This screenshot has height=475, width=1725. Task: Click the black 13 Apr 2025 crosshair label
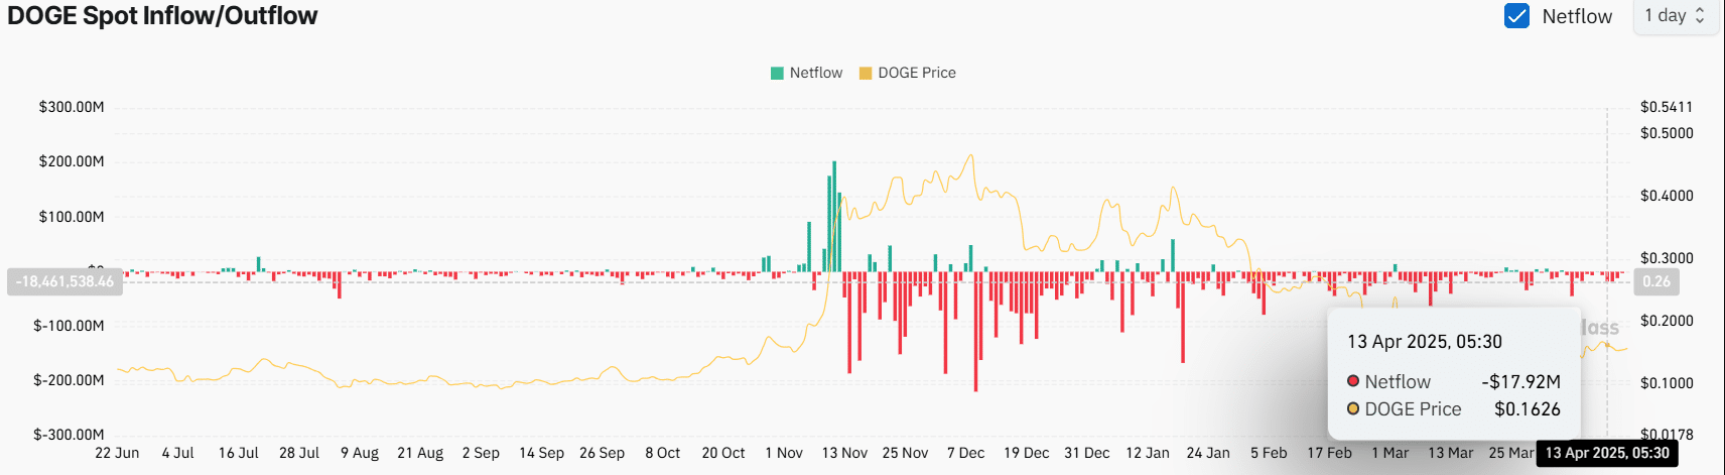click(x=1607, y=453)
